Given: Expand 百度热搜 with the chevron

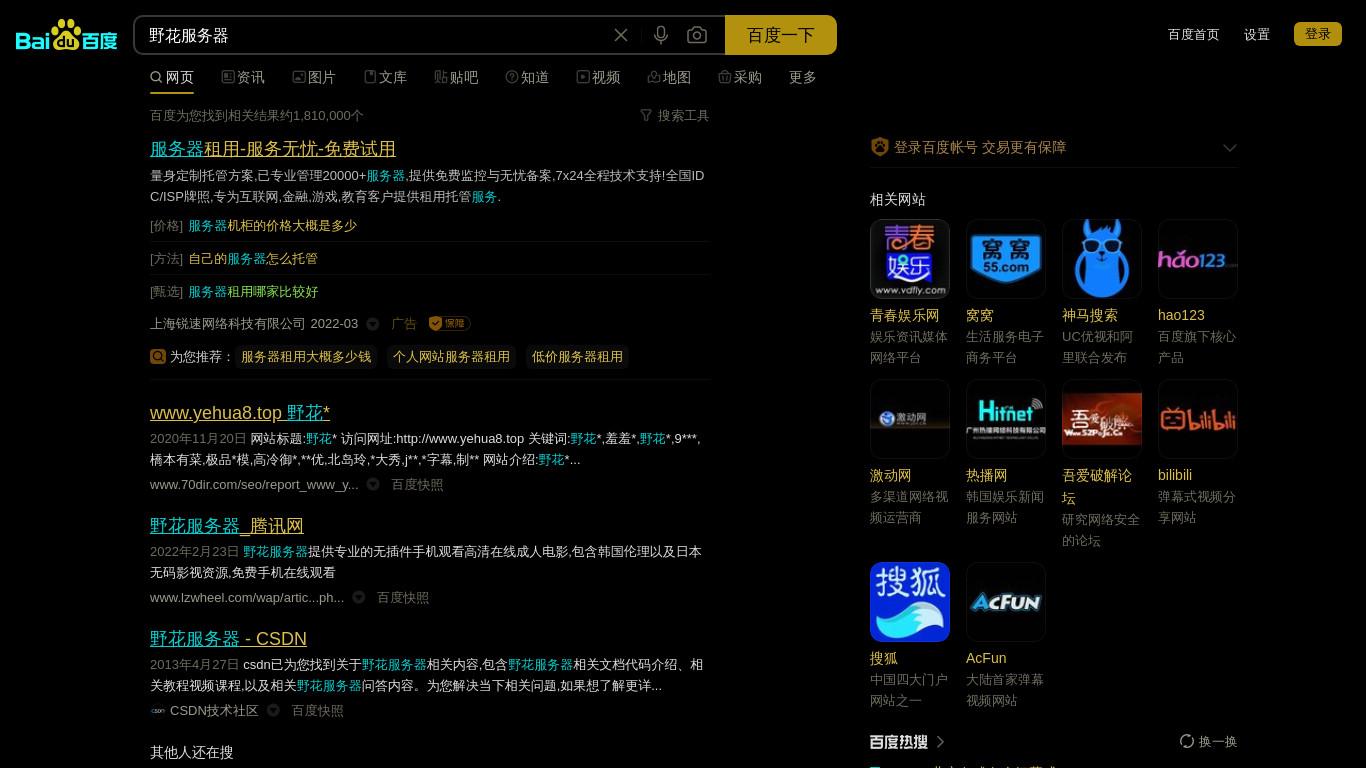Looking at the screenshot, I should pyautogui.click(x=940, y=742).
